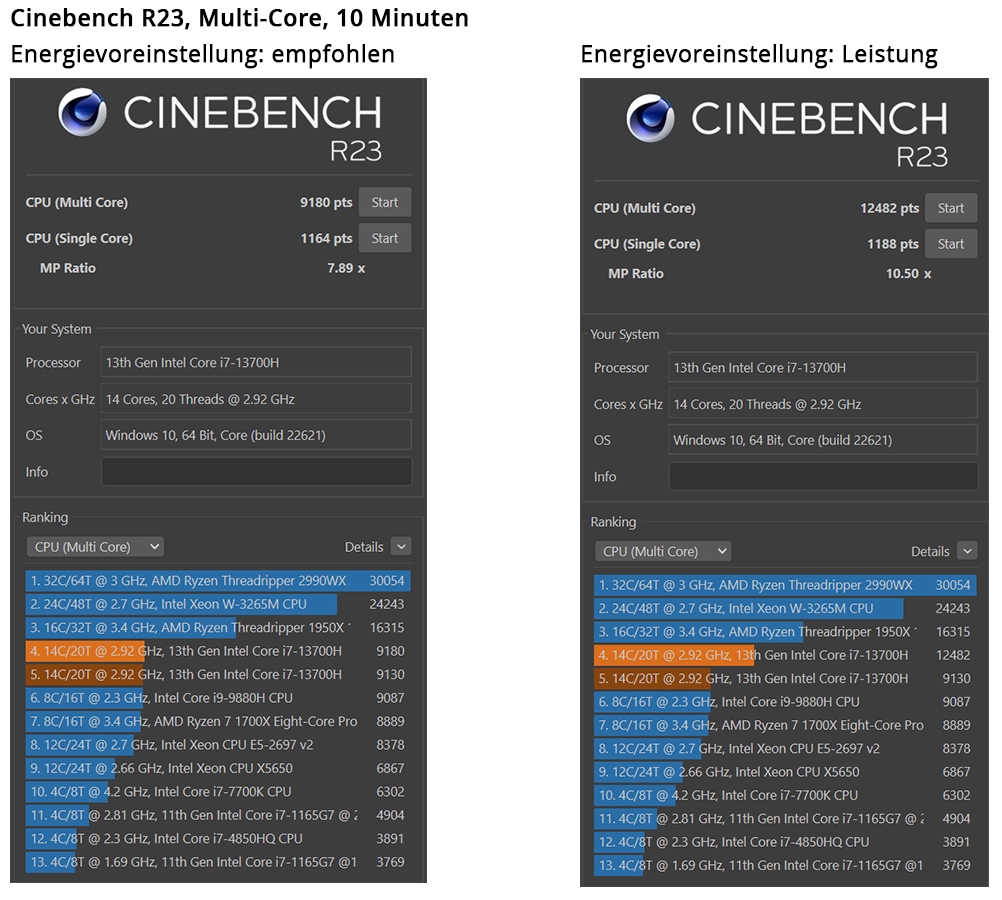
Task: Click Processor field in left panel
Action: (x=256, y=362)
